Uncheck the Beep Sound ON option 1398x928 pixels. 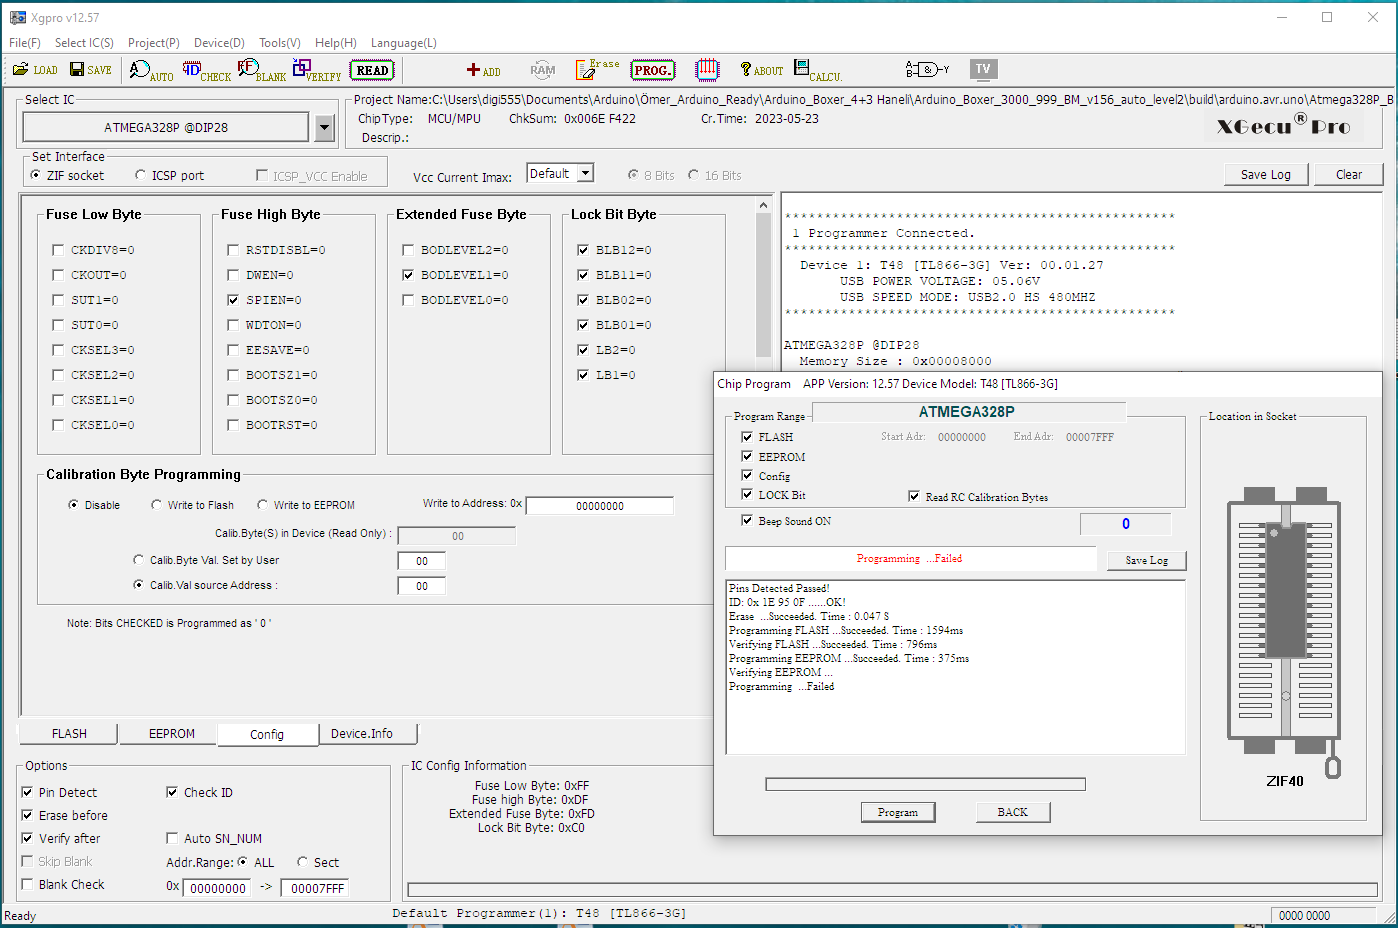(x=747, y=521)
